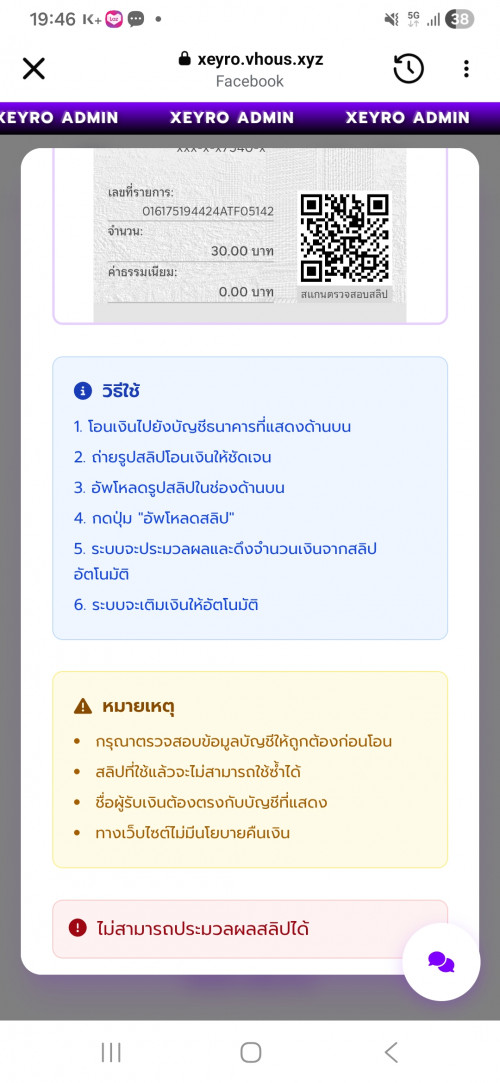The width and height of the screenshot is (500, 1083).
Task: Tap the Android back navigation arrow
Action: click(391, 1052)
